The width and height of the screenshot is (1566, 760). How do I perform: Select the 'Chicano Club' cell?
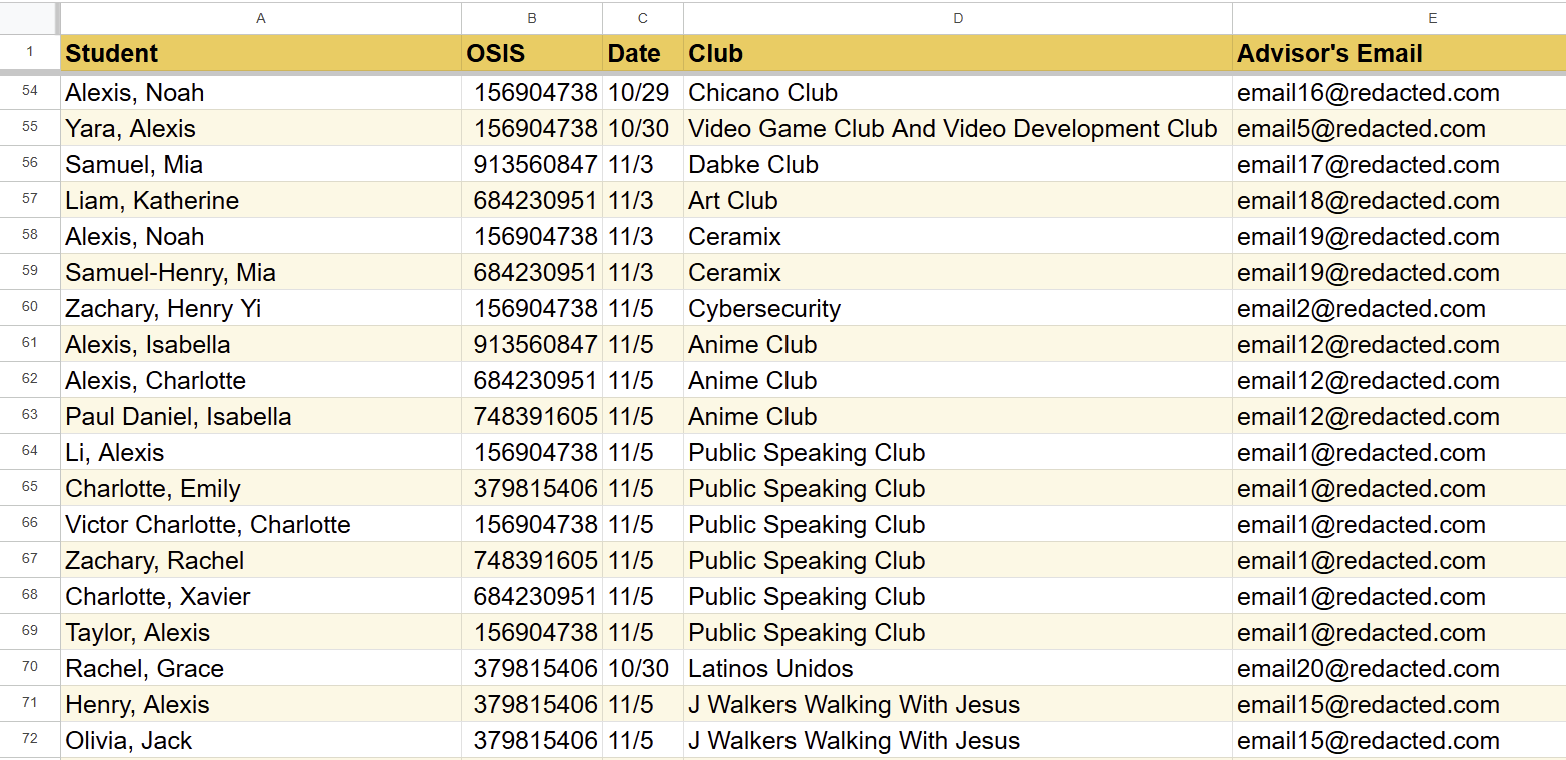tap(958, 92)
